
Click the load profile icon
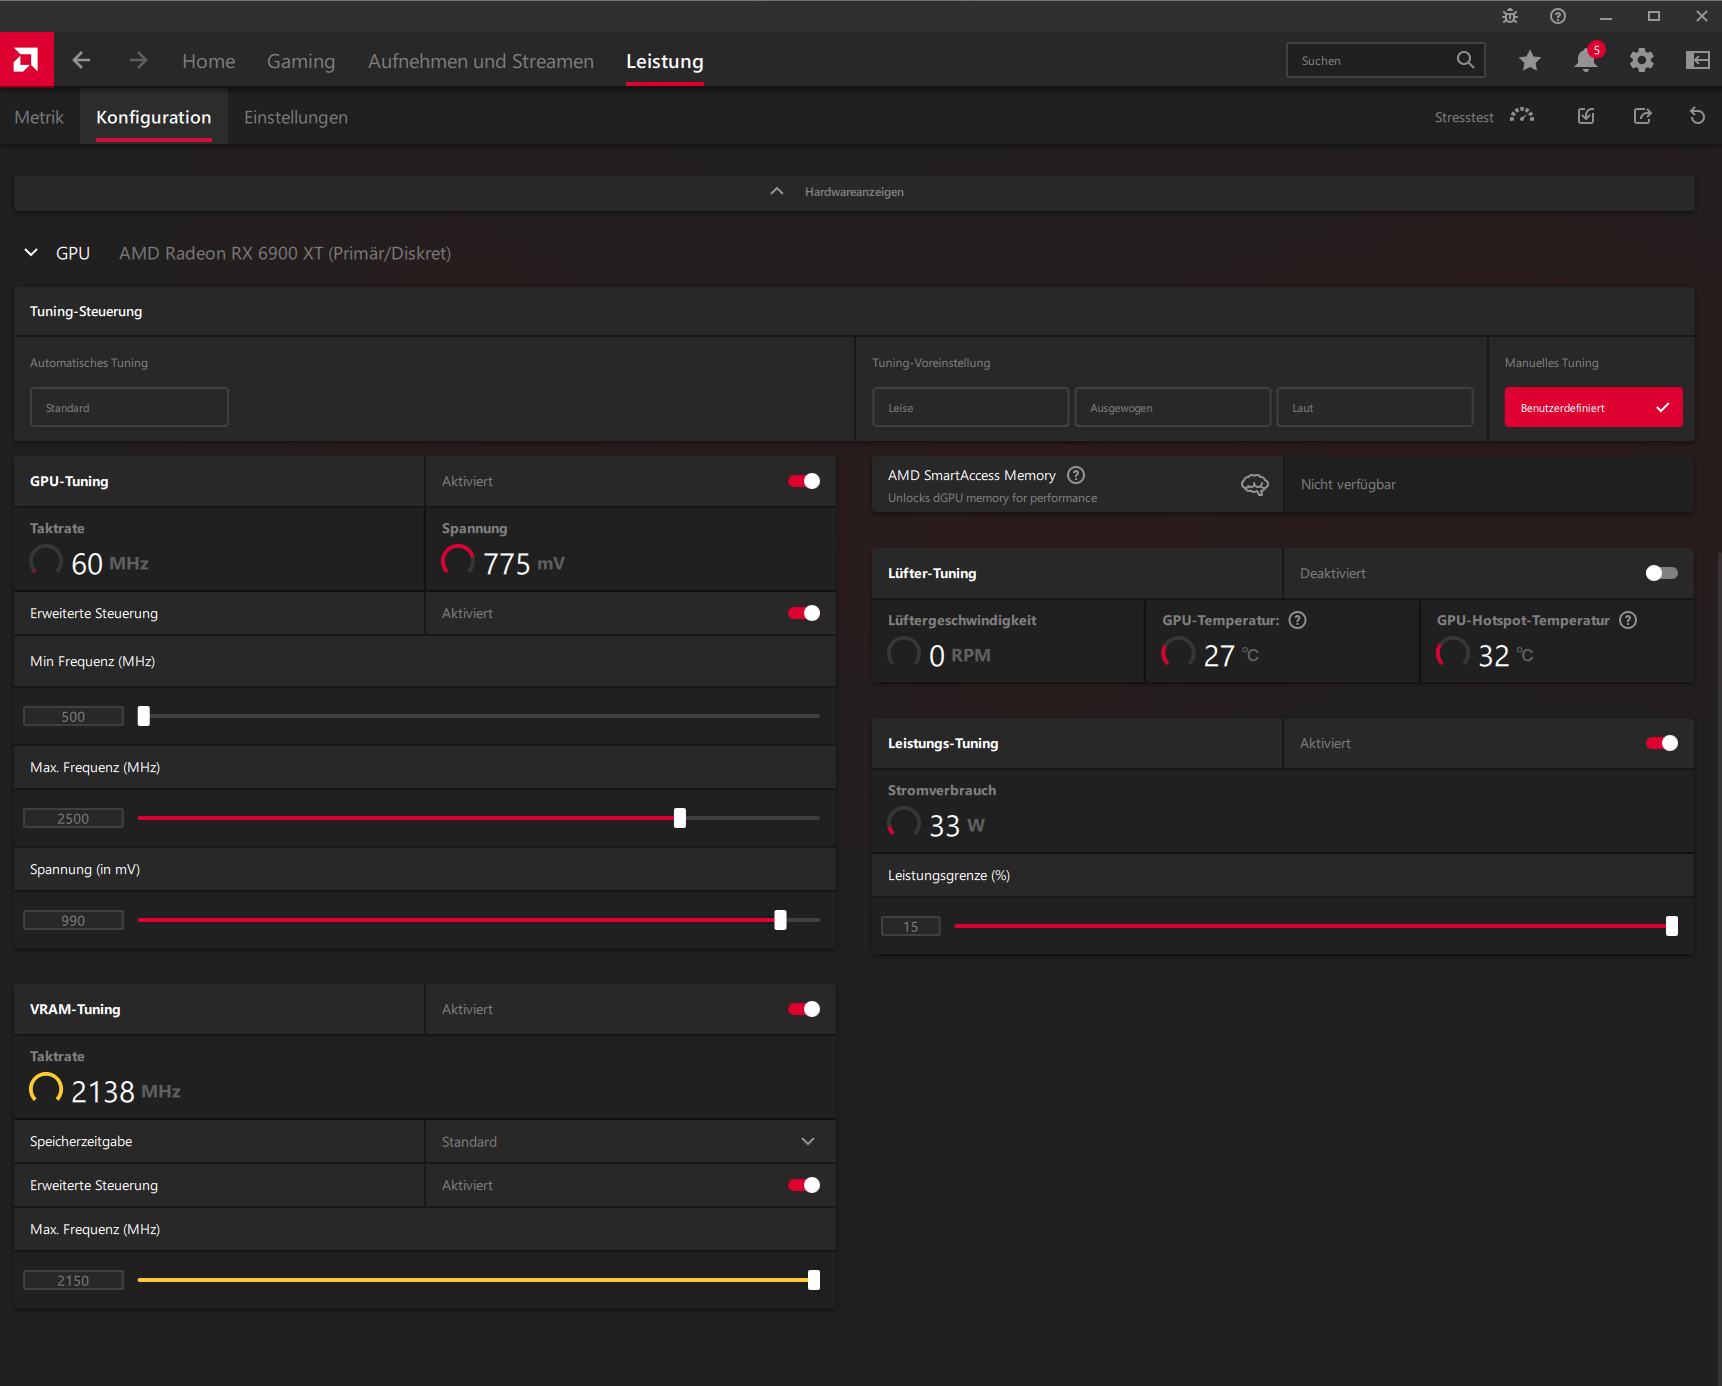pos(1586,116)
